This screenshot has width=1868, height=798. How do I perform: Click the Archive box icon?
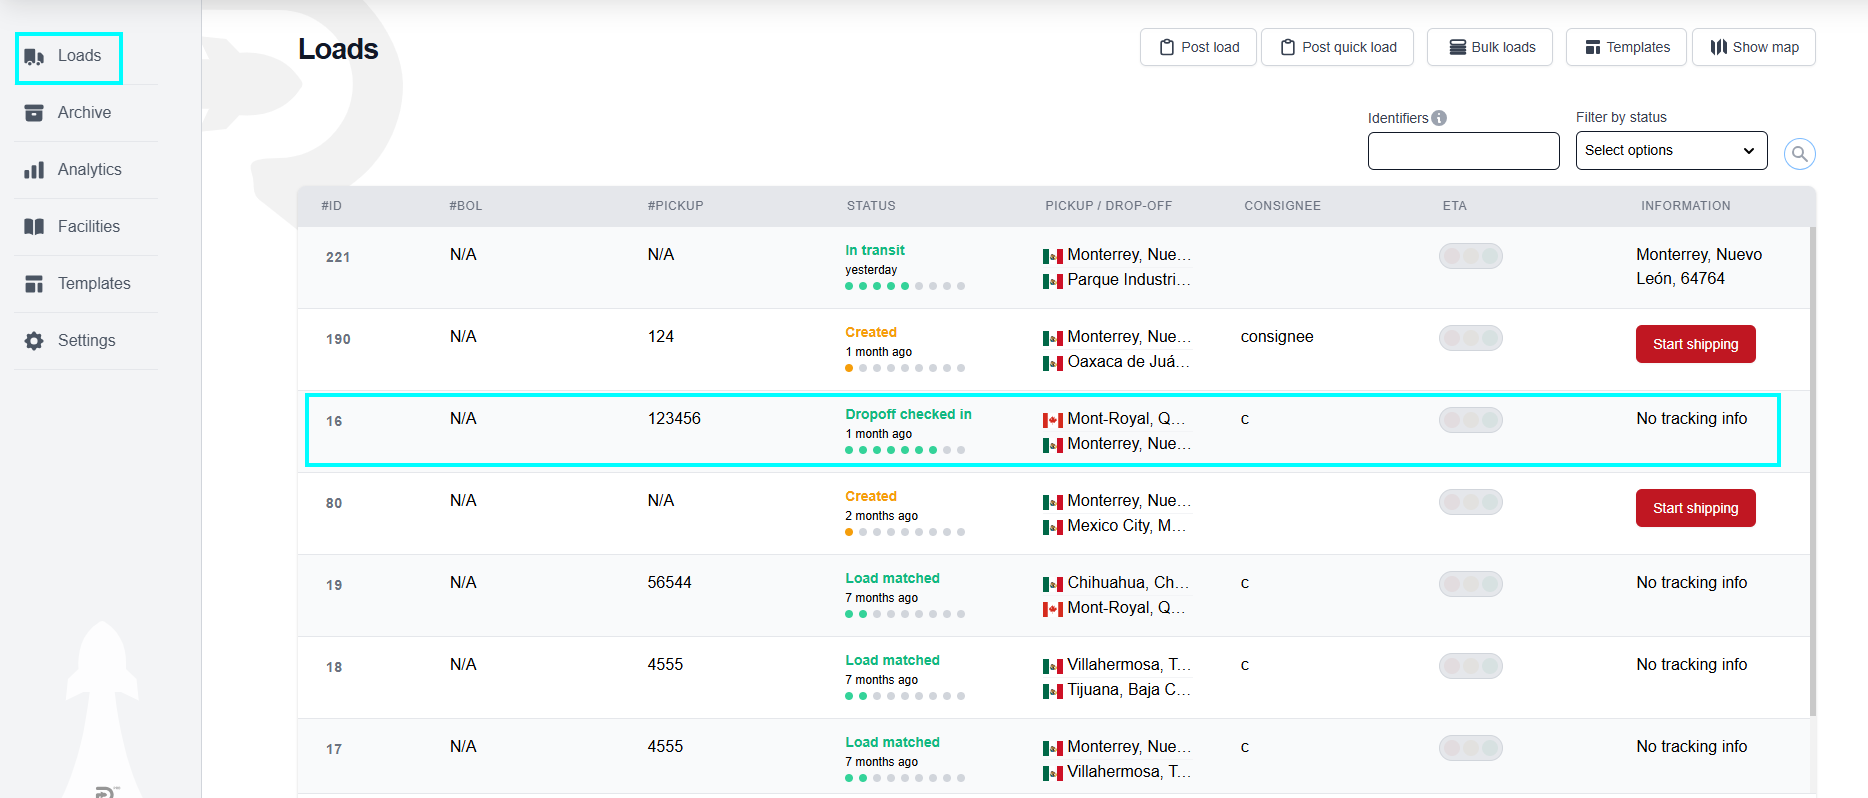34,113
